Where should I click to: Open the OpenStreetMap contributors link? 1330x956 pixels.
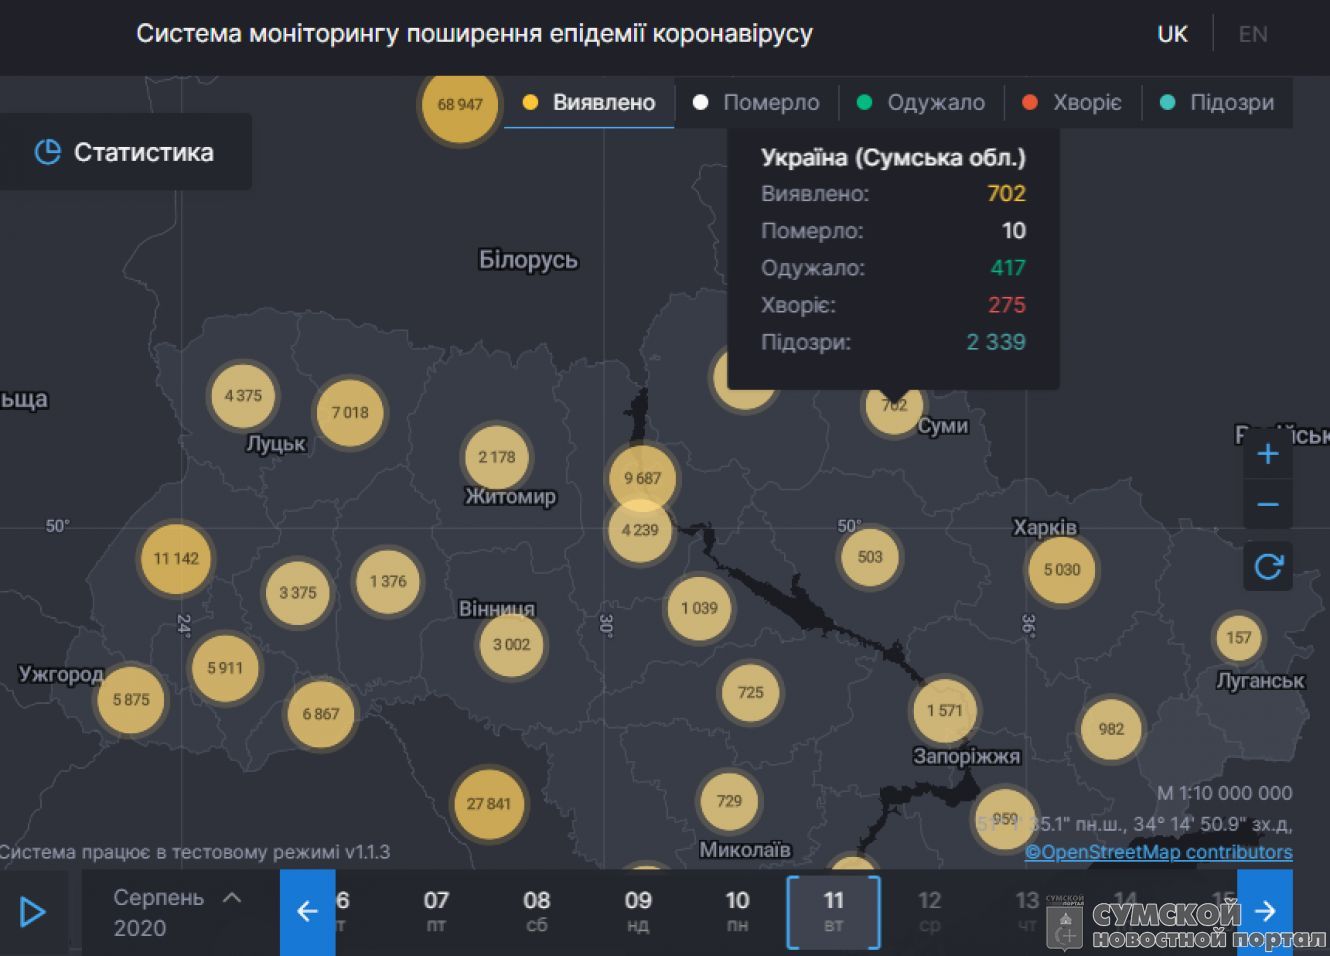point(1158,852)
